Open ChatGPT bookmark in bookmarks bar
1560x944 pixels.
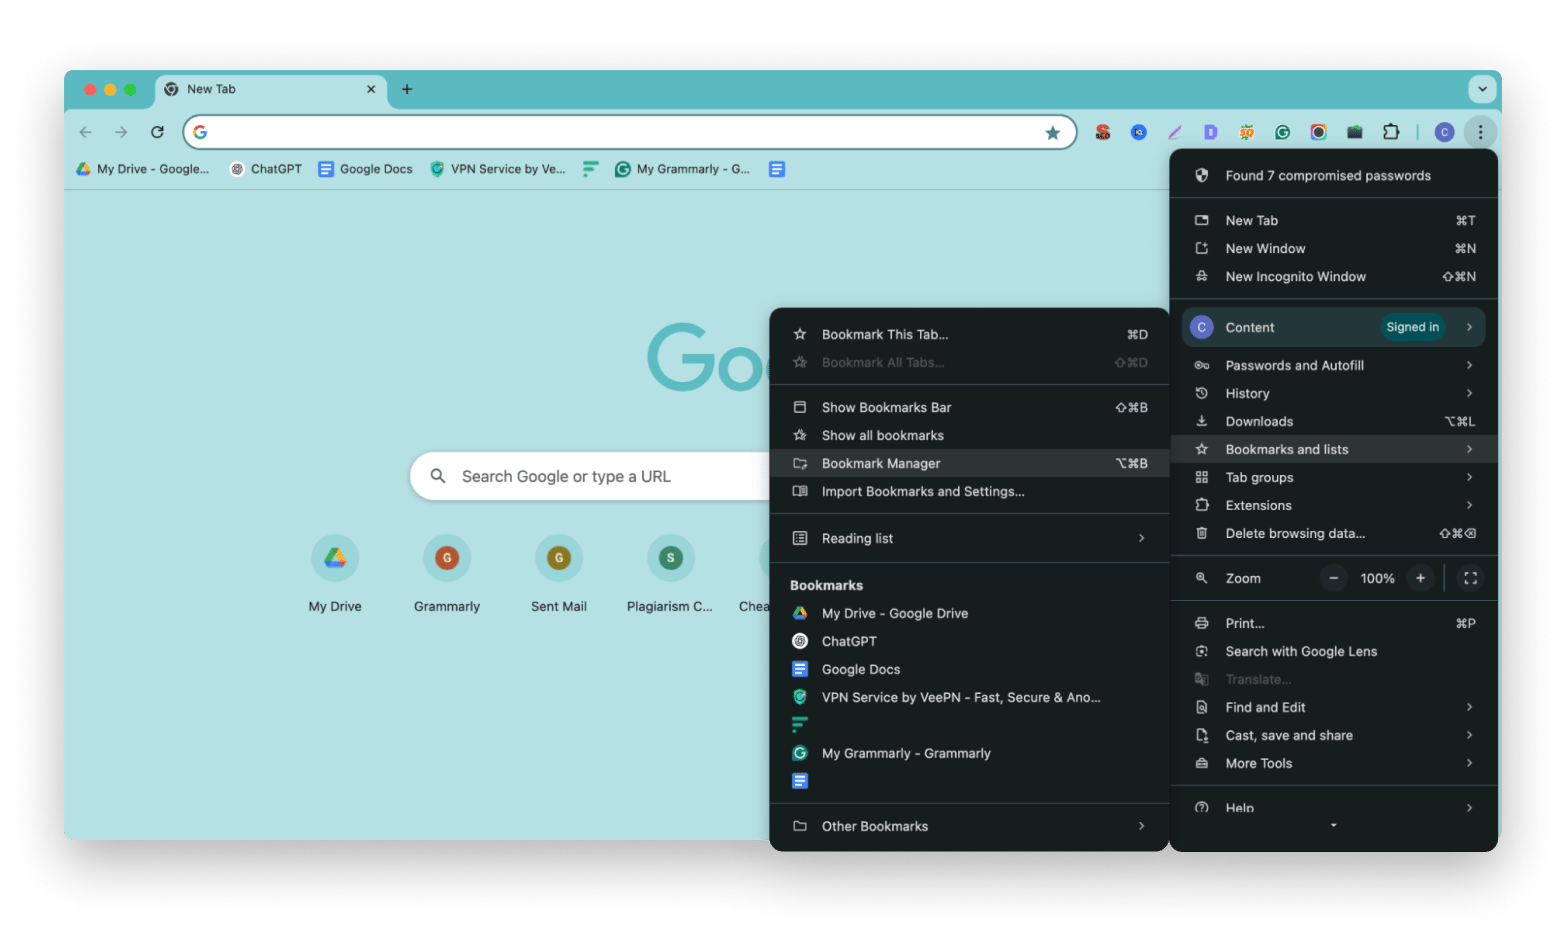(x=266, y=169)
